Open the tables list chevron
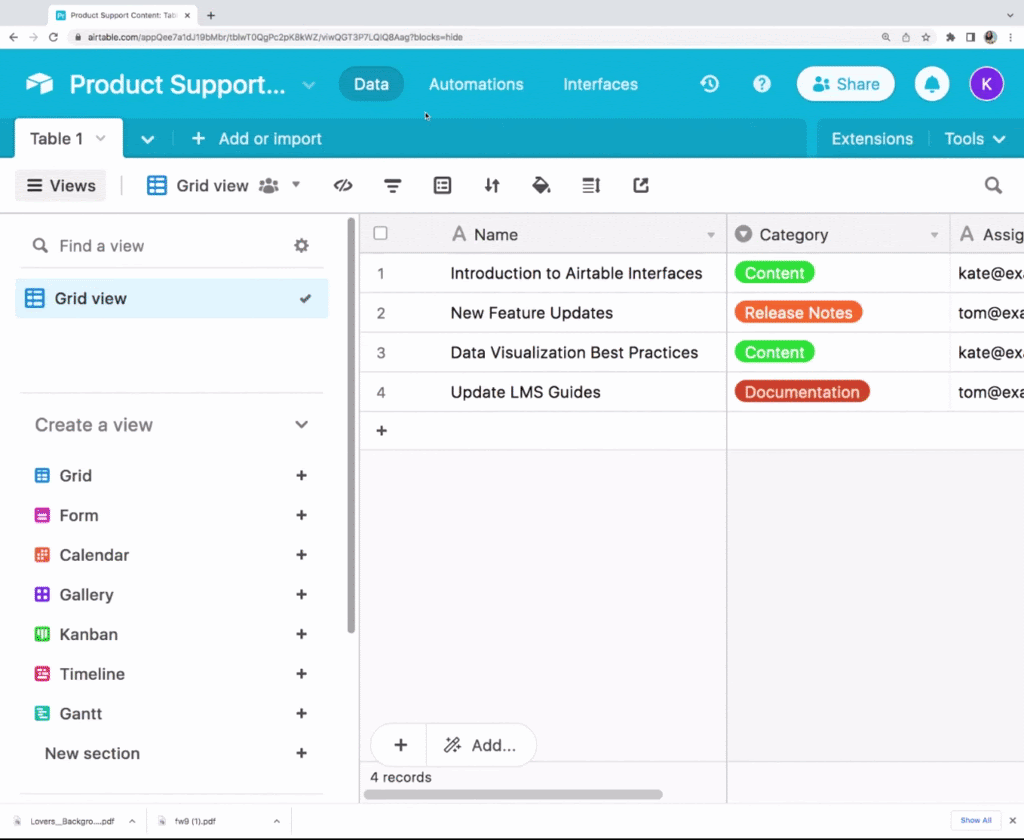The image size is (1024, 840). tap(148, 139)
